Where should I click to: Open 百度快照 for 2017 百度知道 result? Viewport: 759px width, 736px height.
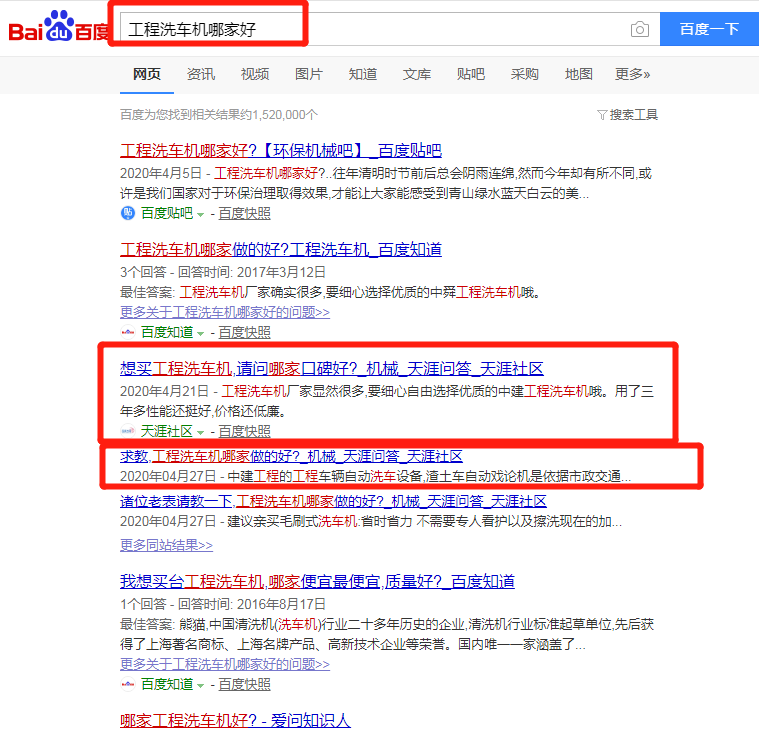pyautogui.click(x=244, y=333)
